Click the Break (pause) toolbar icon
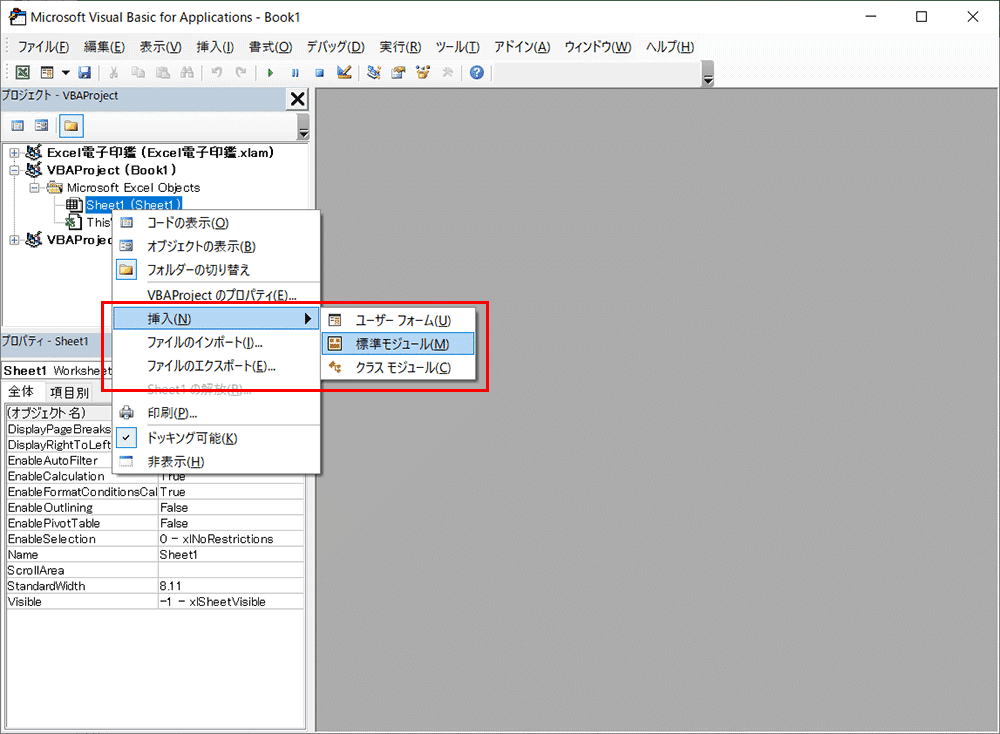Image resolution: width=1000 pixels, height=734 pixels. coord(295,73)
